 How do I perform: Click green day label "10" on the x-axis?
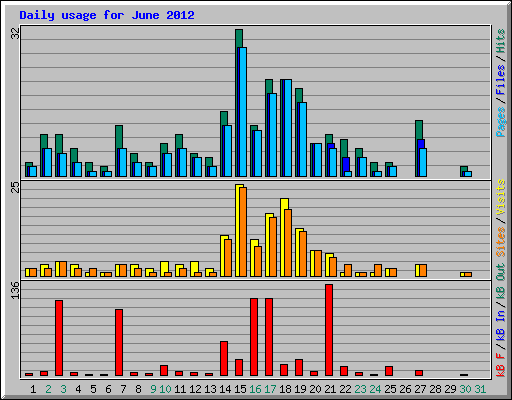[x=165, y=389]
